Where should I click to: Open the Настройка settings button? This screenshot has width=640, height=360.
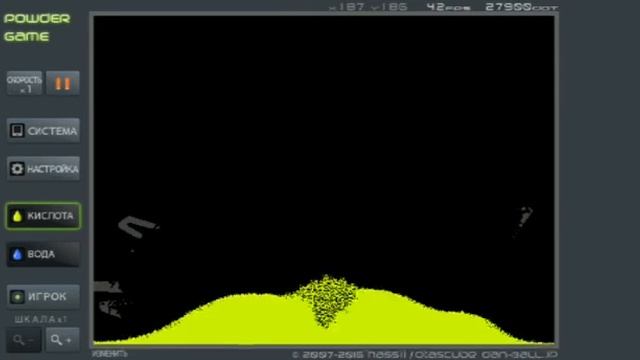click(43, 169)
